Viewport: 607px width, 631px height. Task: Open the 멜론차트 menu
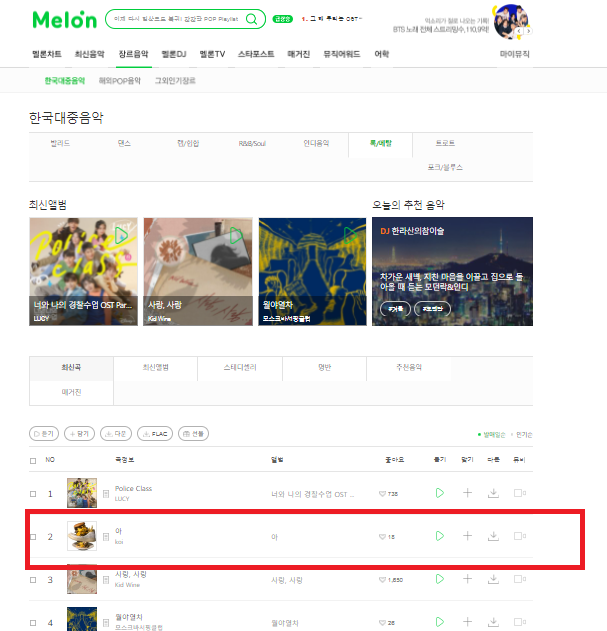[x=47, y=54]
